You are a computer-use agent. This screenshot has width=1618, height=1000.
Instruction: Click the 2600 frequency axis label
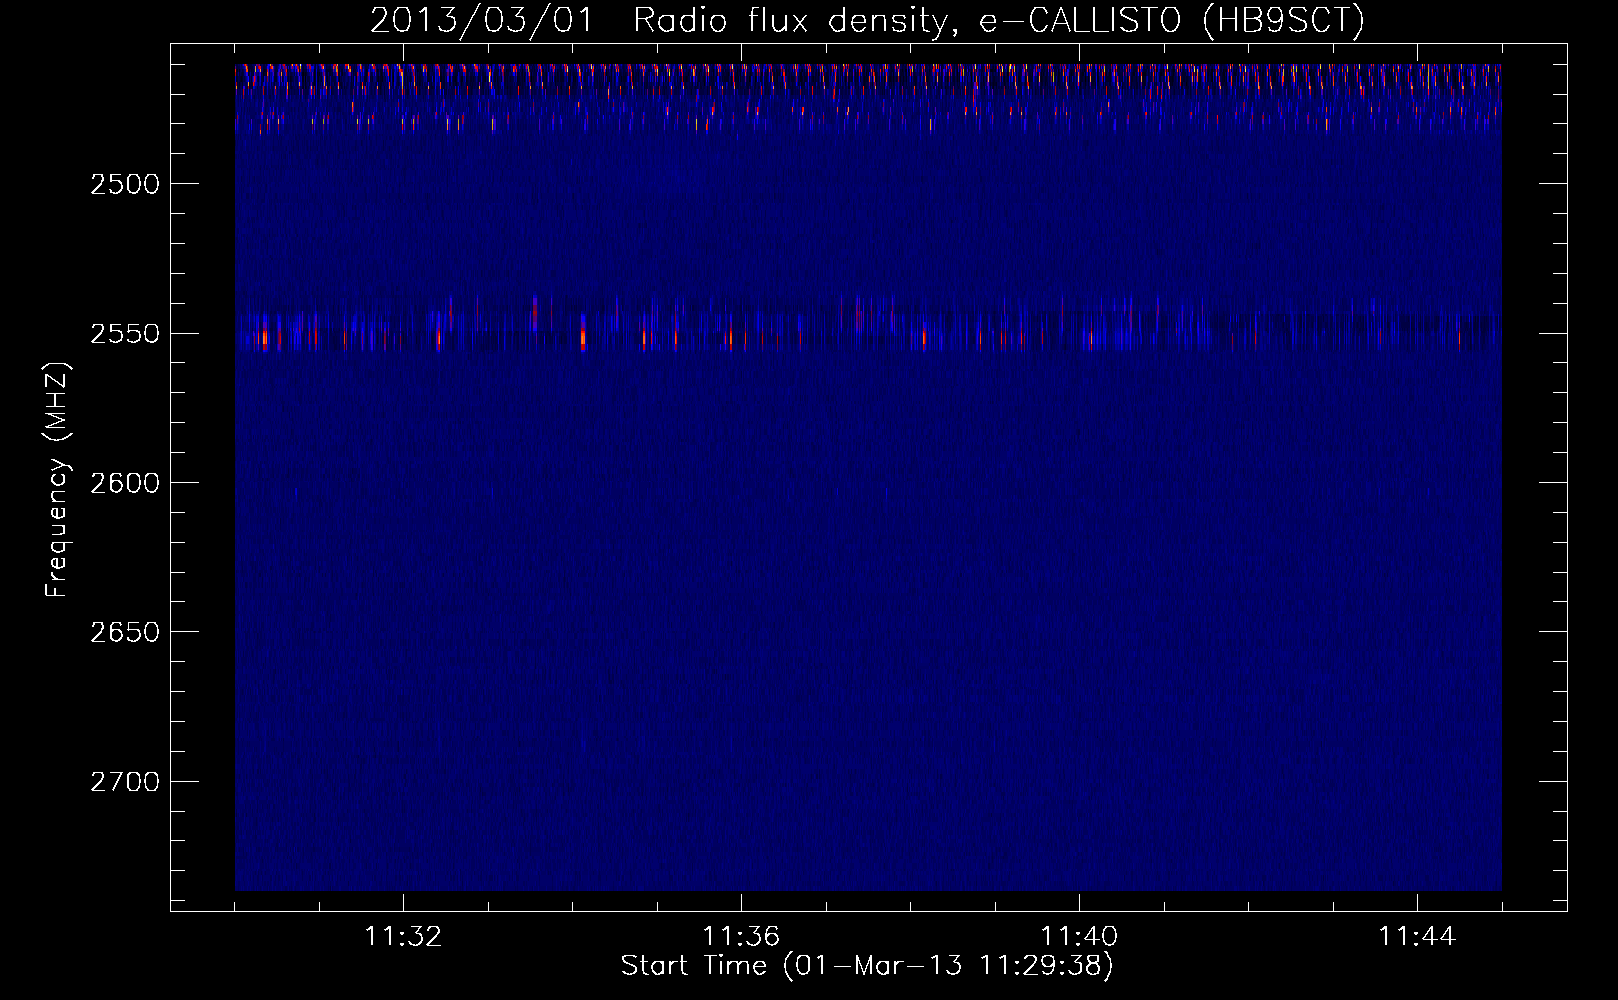125,484
